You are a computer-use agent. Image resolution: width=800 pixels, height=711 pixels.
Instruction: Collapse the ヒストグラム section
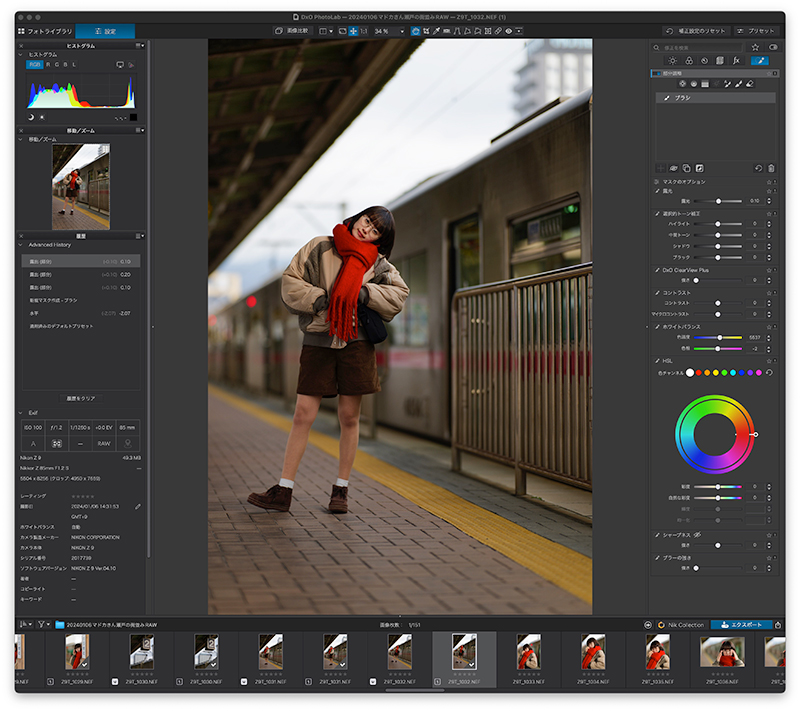coord(20,54)
